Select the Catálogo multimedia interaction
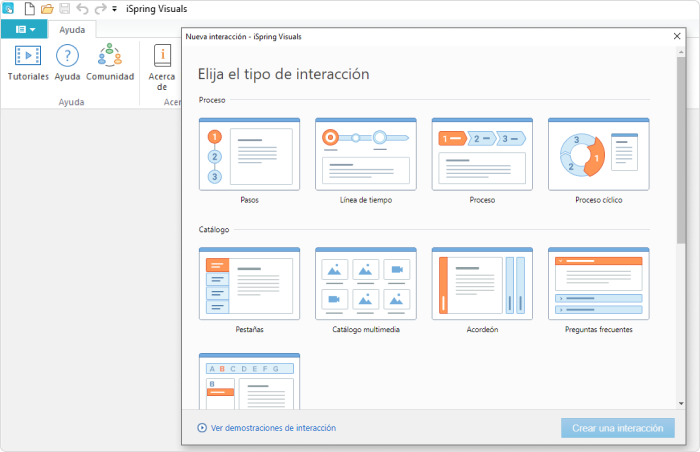The width and height of the screenshot is (700, 452). pyautogui.click(x=366, y=284)
